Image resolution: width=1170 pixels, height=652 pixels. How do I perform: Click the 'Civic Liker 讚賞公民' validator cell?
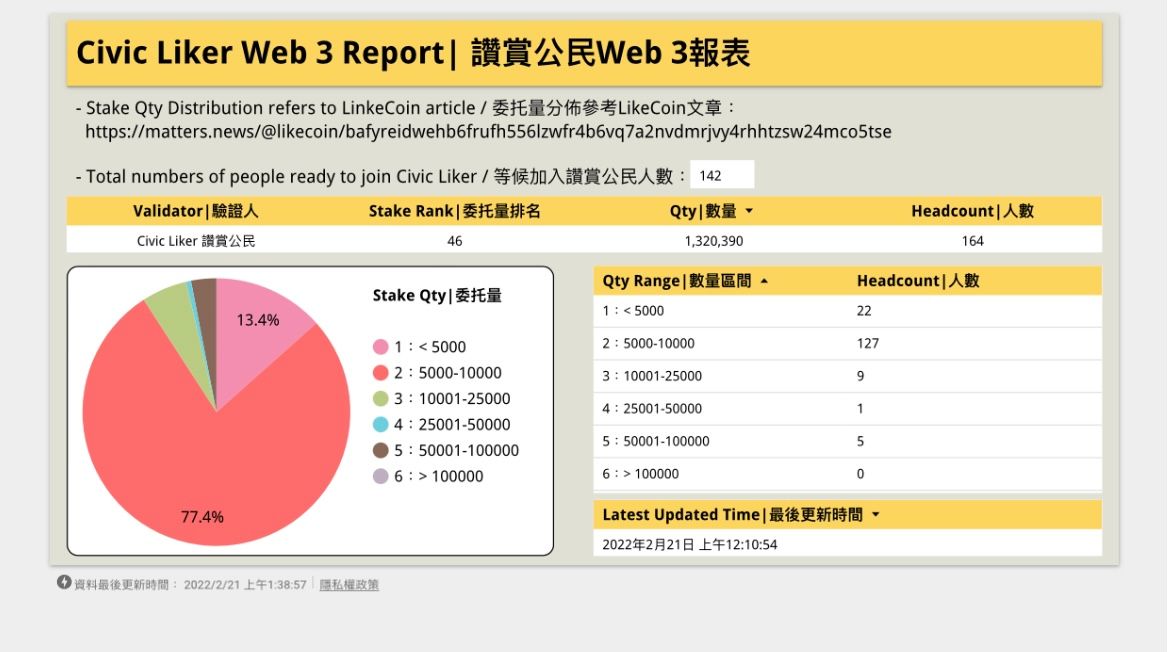click(195, 241)
